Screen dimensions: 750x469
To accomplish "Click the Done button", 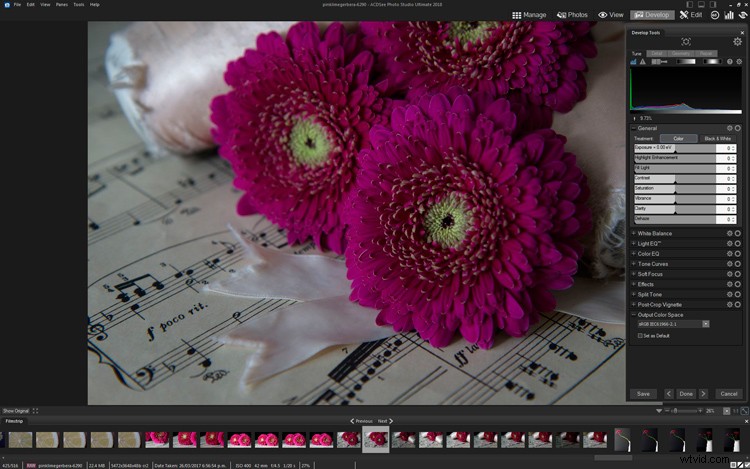I will coord(686,394).
